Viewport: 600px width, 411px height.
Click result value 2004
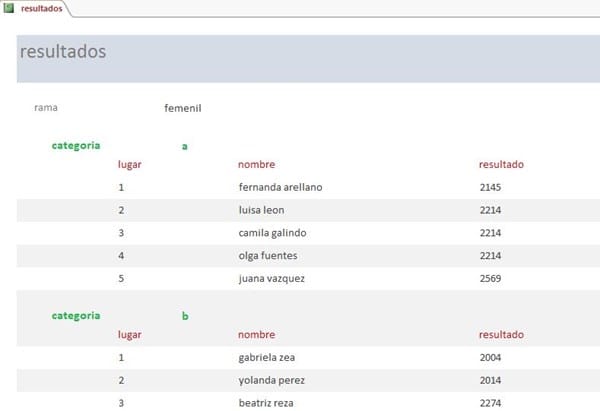click(493, 357)
